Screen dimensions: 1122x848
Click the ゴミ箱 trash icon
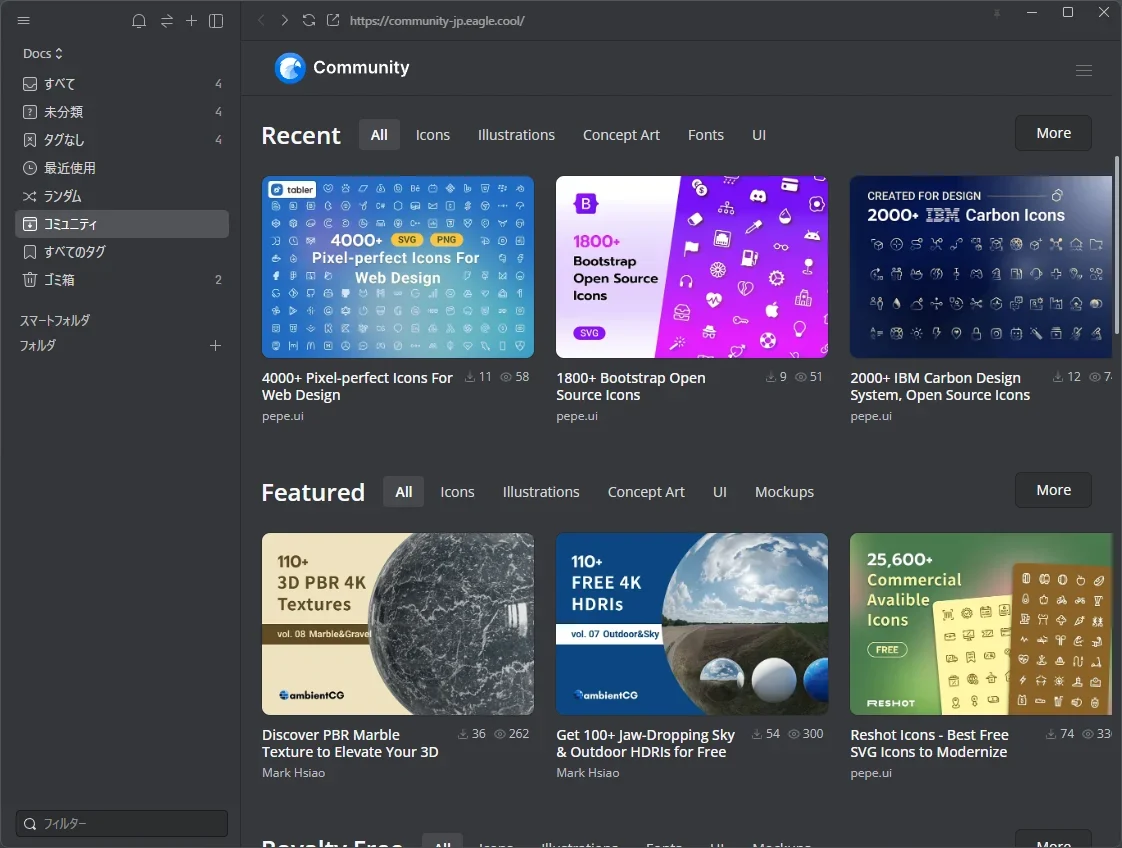[x=30, y=280]
